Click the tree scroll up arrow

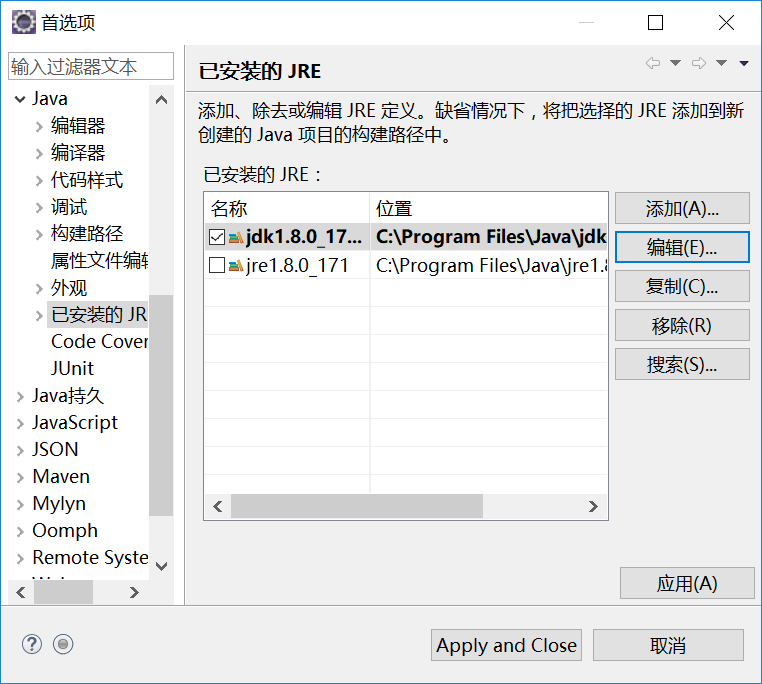pos(161,100)
